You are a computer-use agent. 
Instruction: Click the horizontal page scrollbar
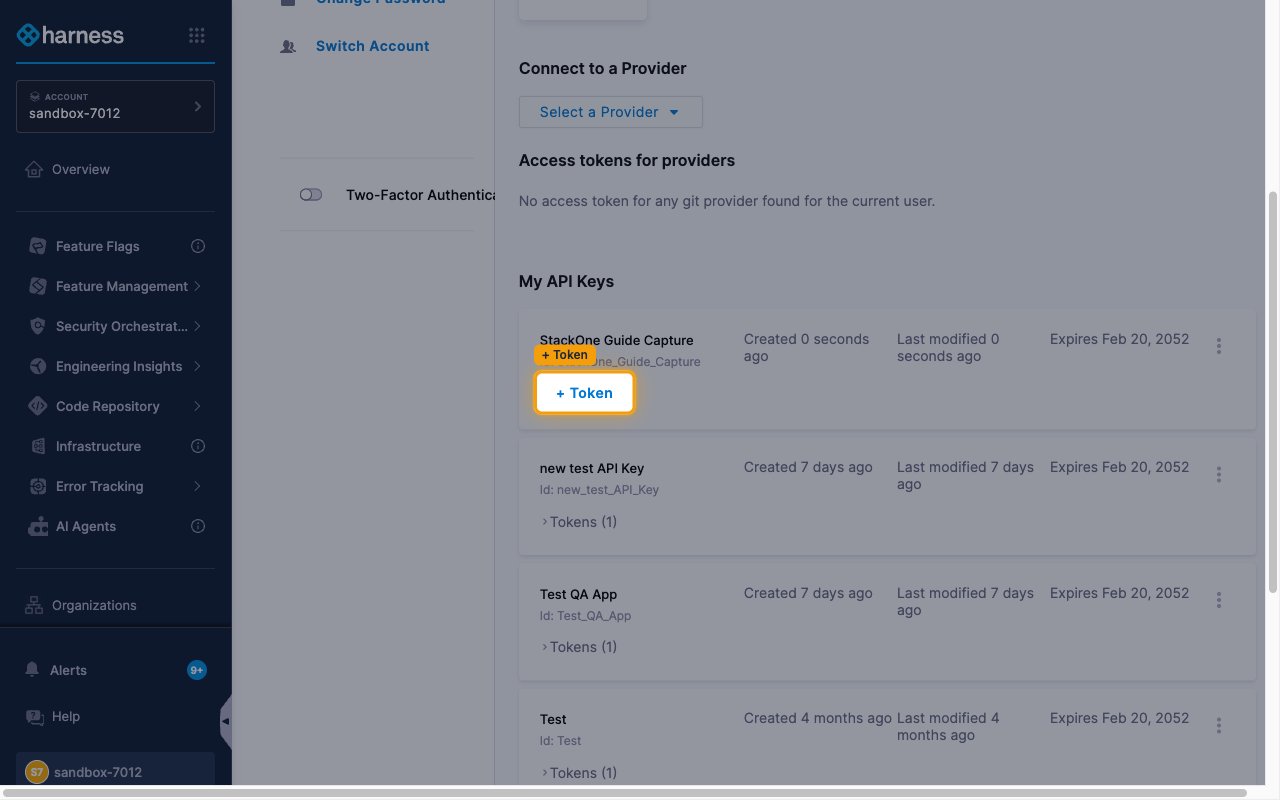coord(624,793)
